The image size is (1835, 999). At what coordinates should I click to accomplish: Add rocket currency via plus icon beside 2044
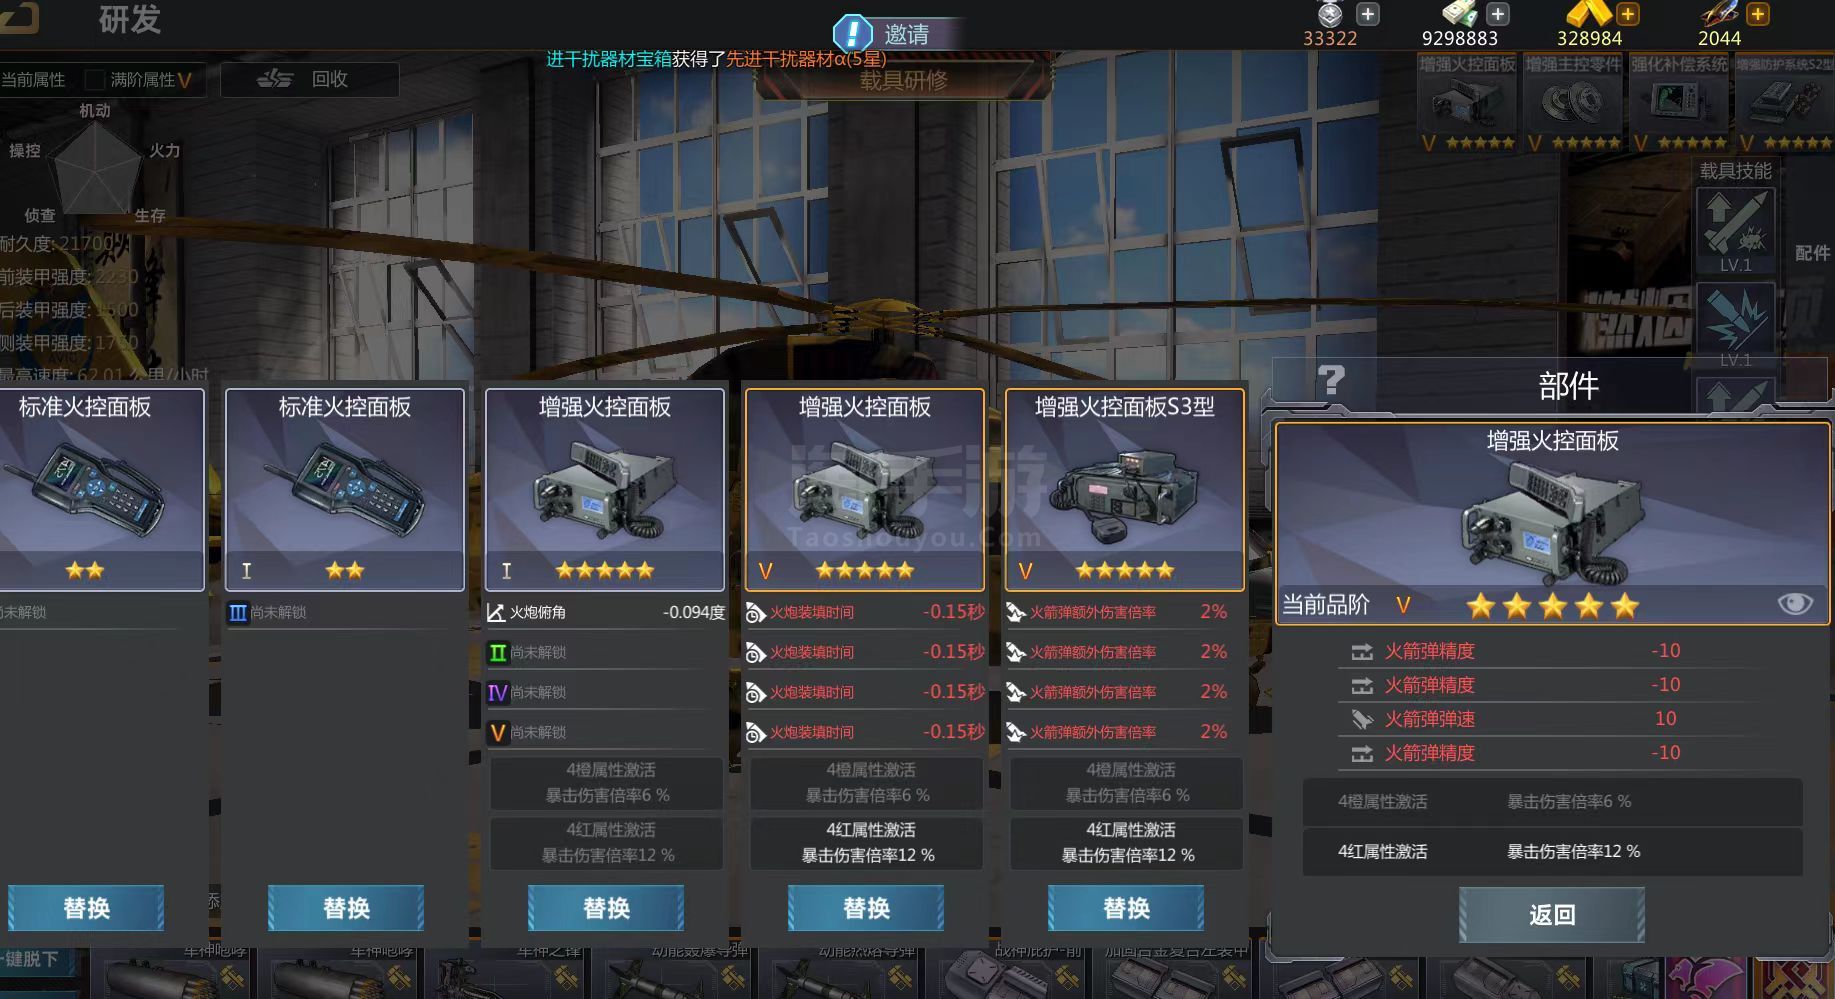(x=1757, y=14)
